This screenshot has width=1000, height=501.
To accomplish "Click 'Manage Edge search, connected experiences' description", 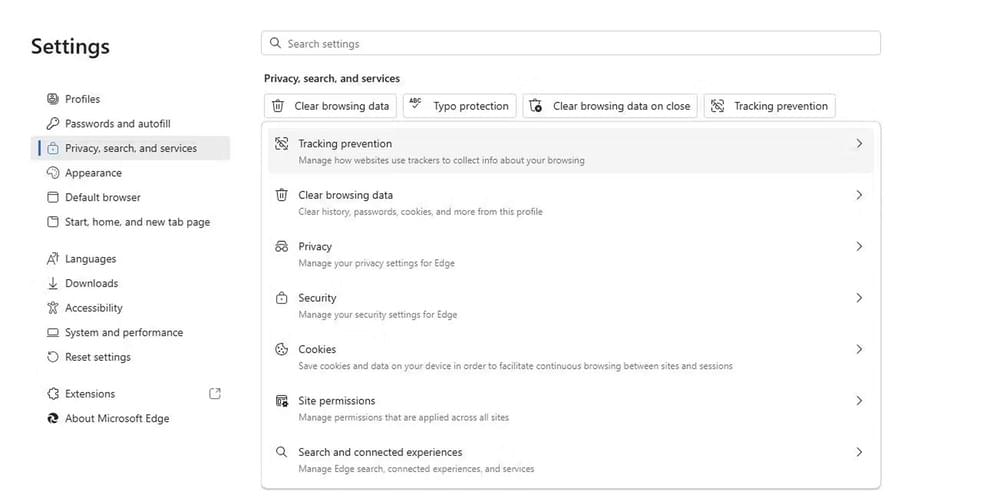I will coord(416,468).
